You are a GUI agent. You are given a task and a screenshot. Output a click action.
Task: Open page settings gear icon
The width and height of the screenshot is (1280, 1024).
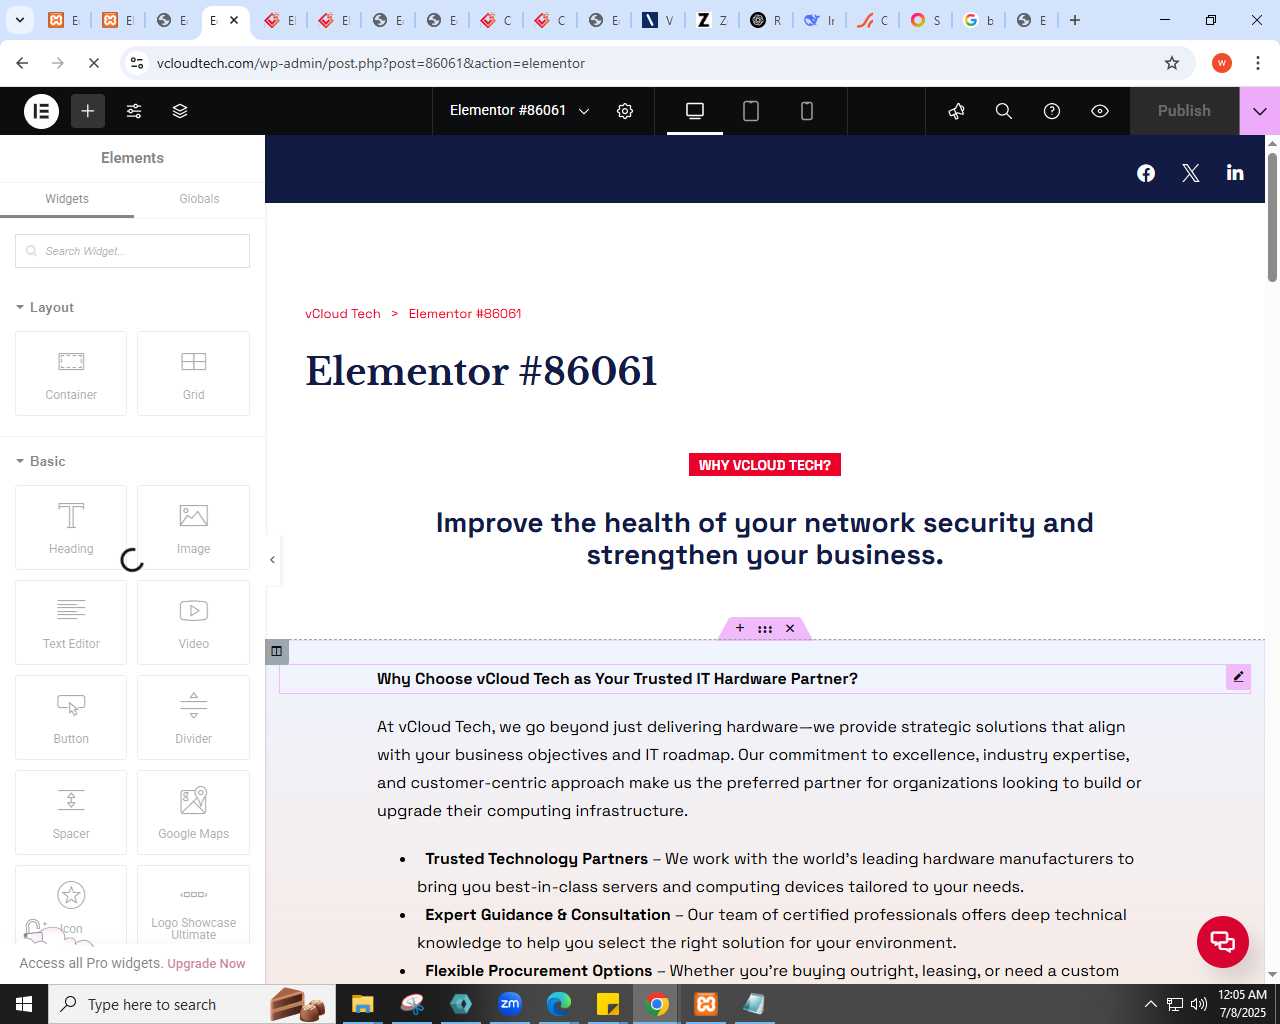(625, 111)
